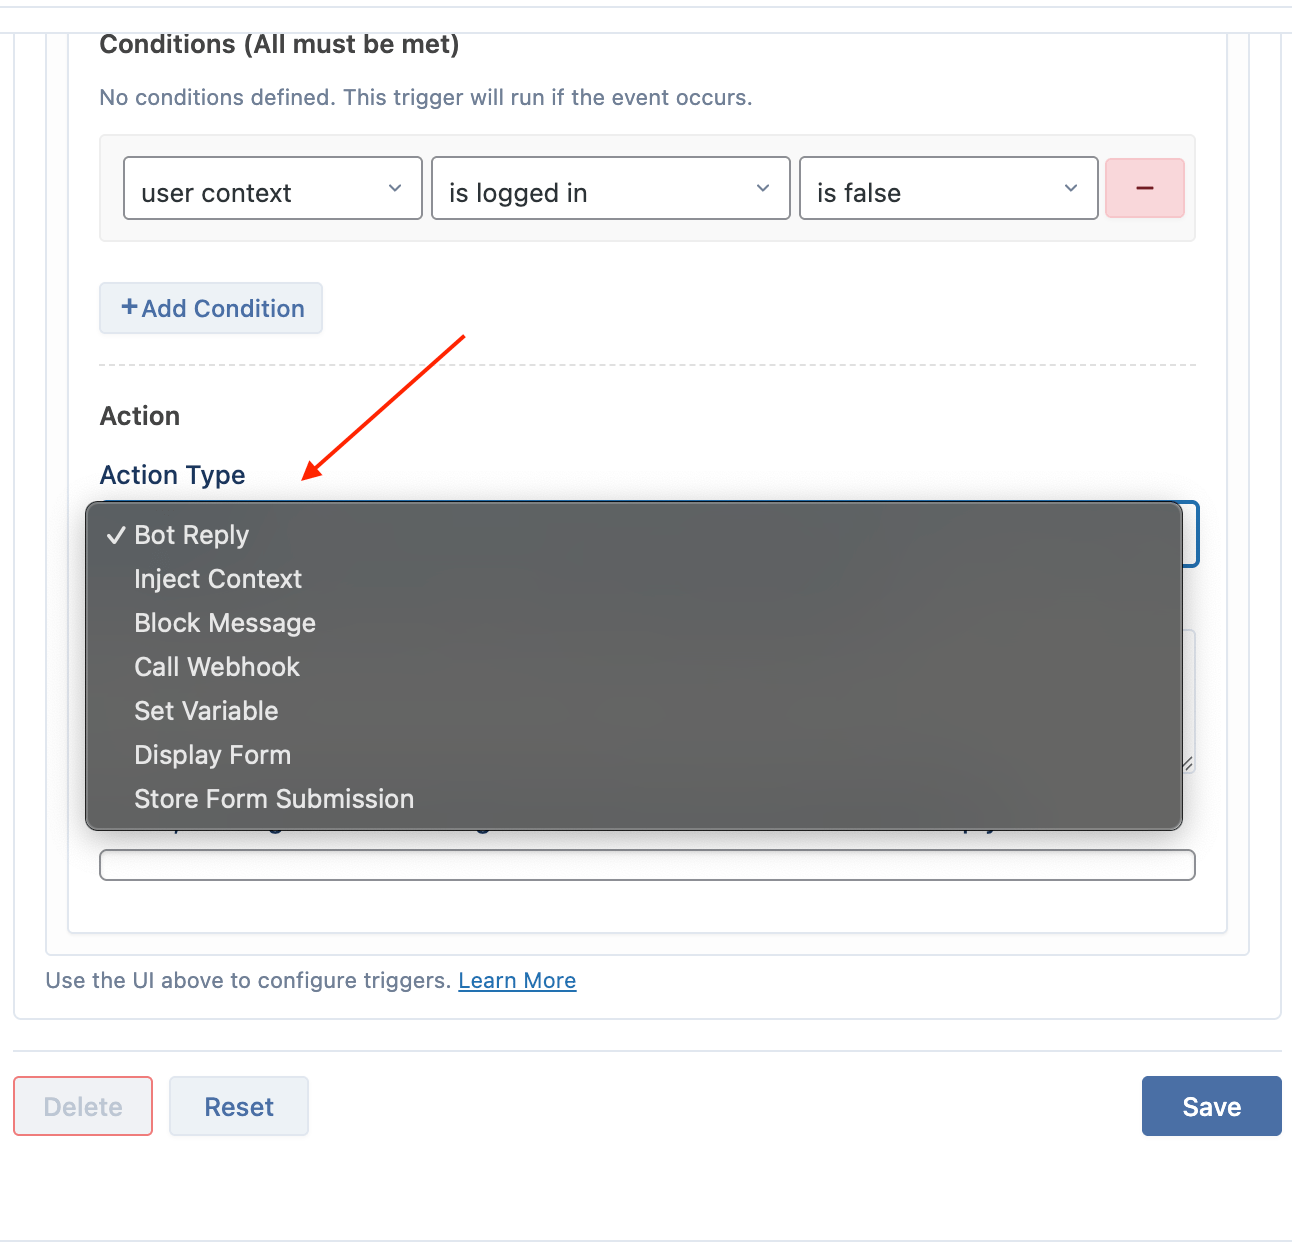Click the Add Condition button
Viewport: 1292px width, 1246px height.
tap(211, 308)
